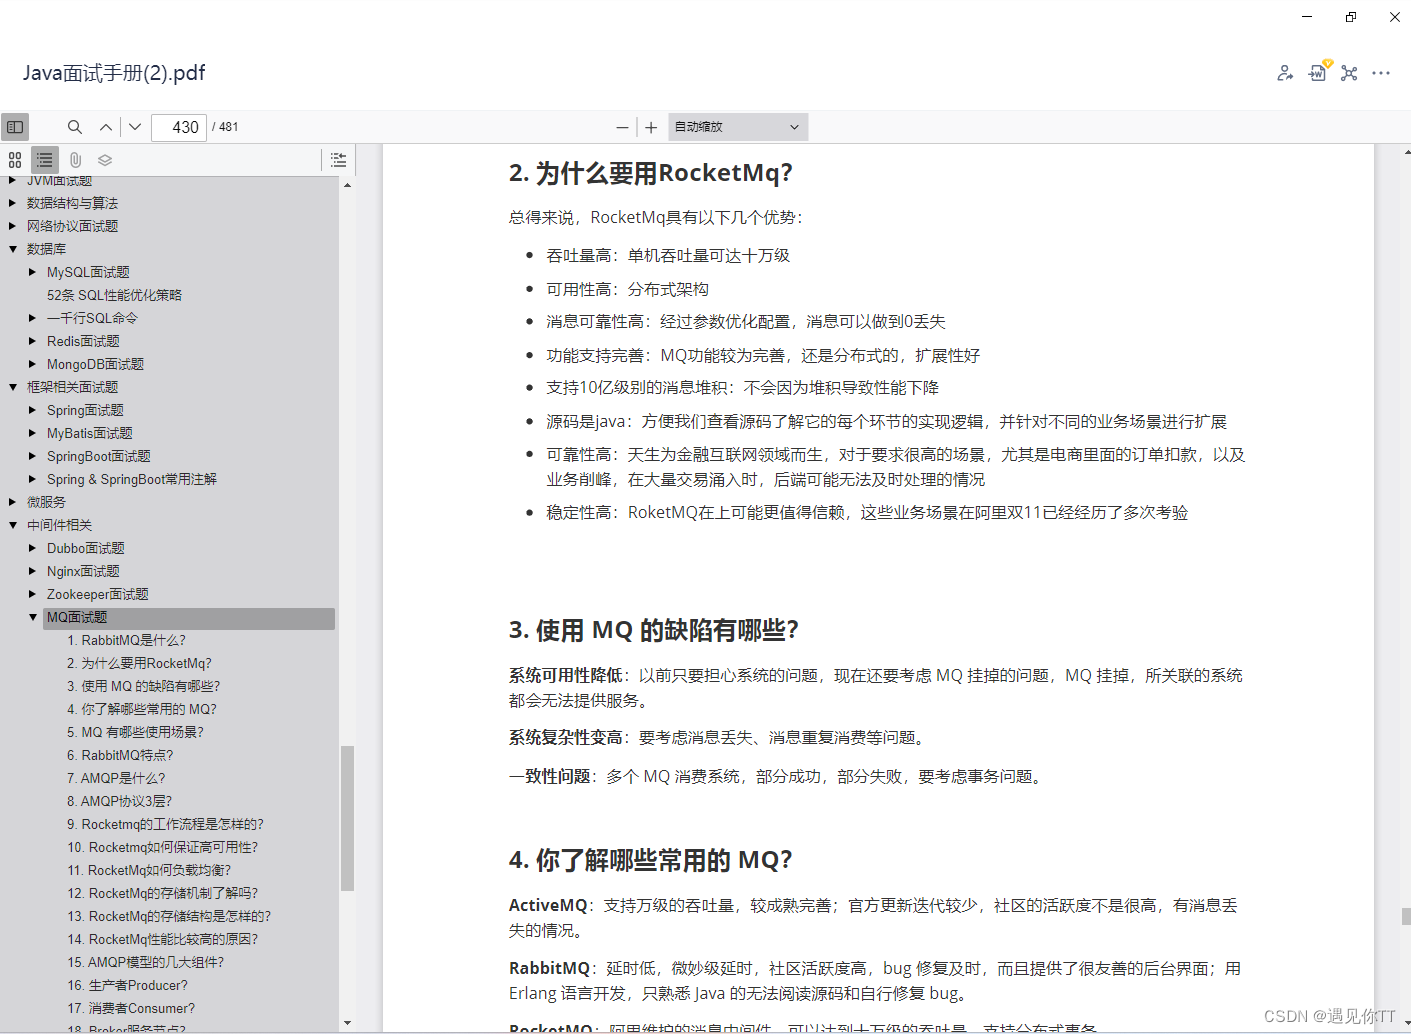The image size is (1411, 1034).
Task: Open the 自动缩放 zoom dropdown
Action: pos(737,127)
